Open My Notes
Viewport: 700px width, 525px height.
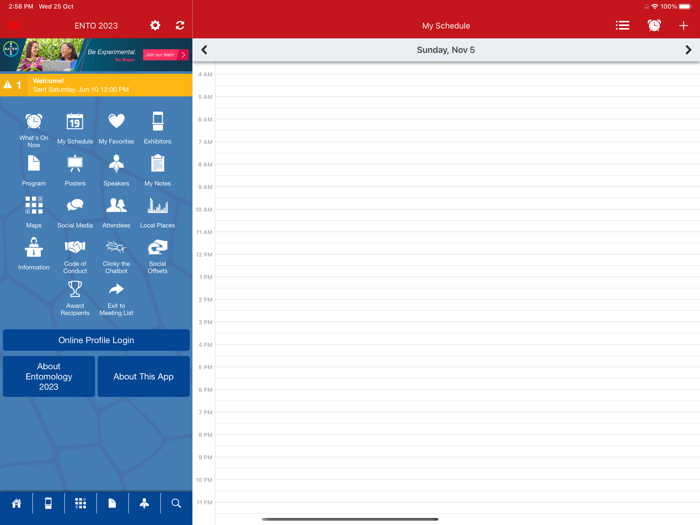click(x=158, y=171)
